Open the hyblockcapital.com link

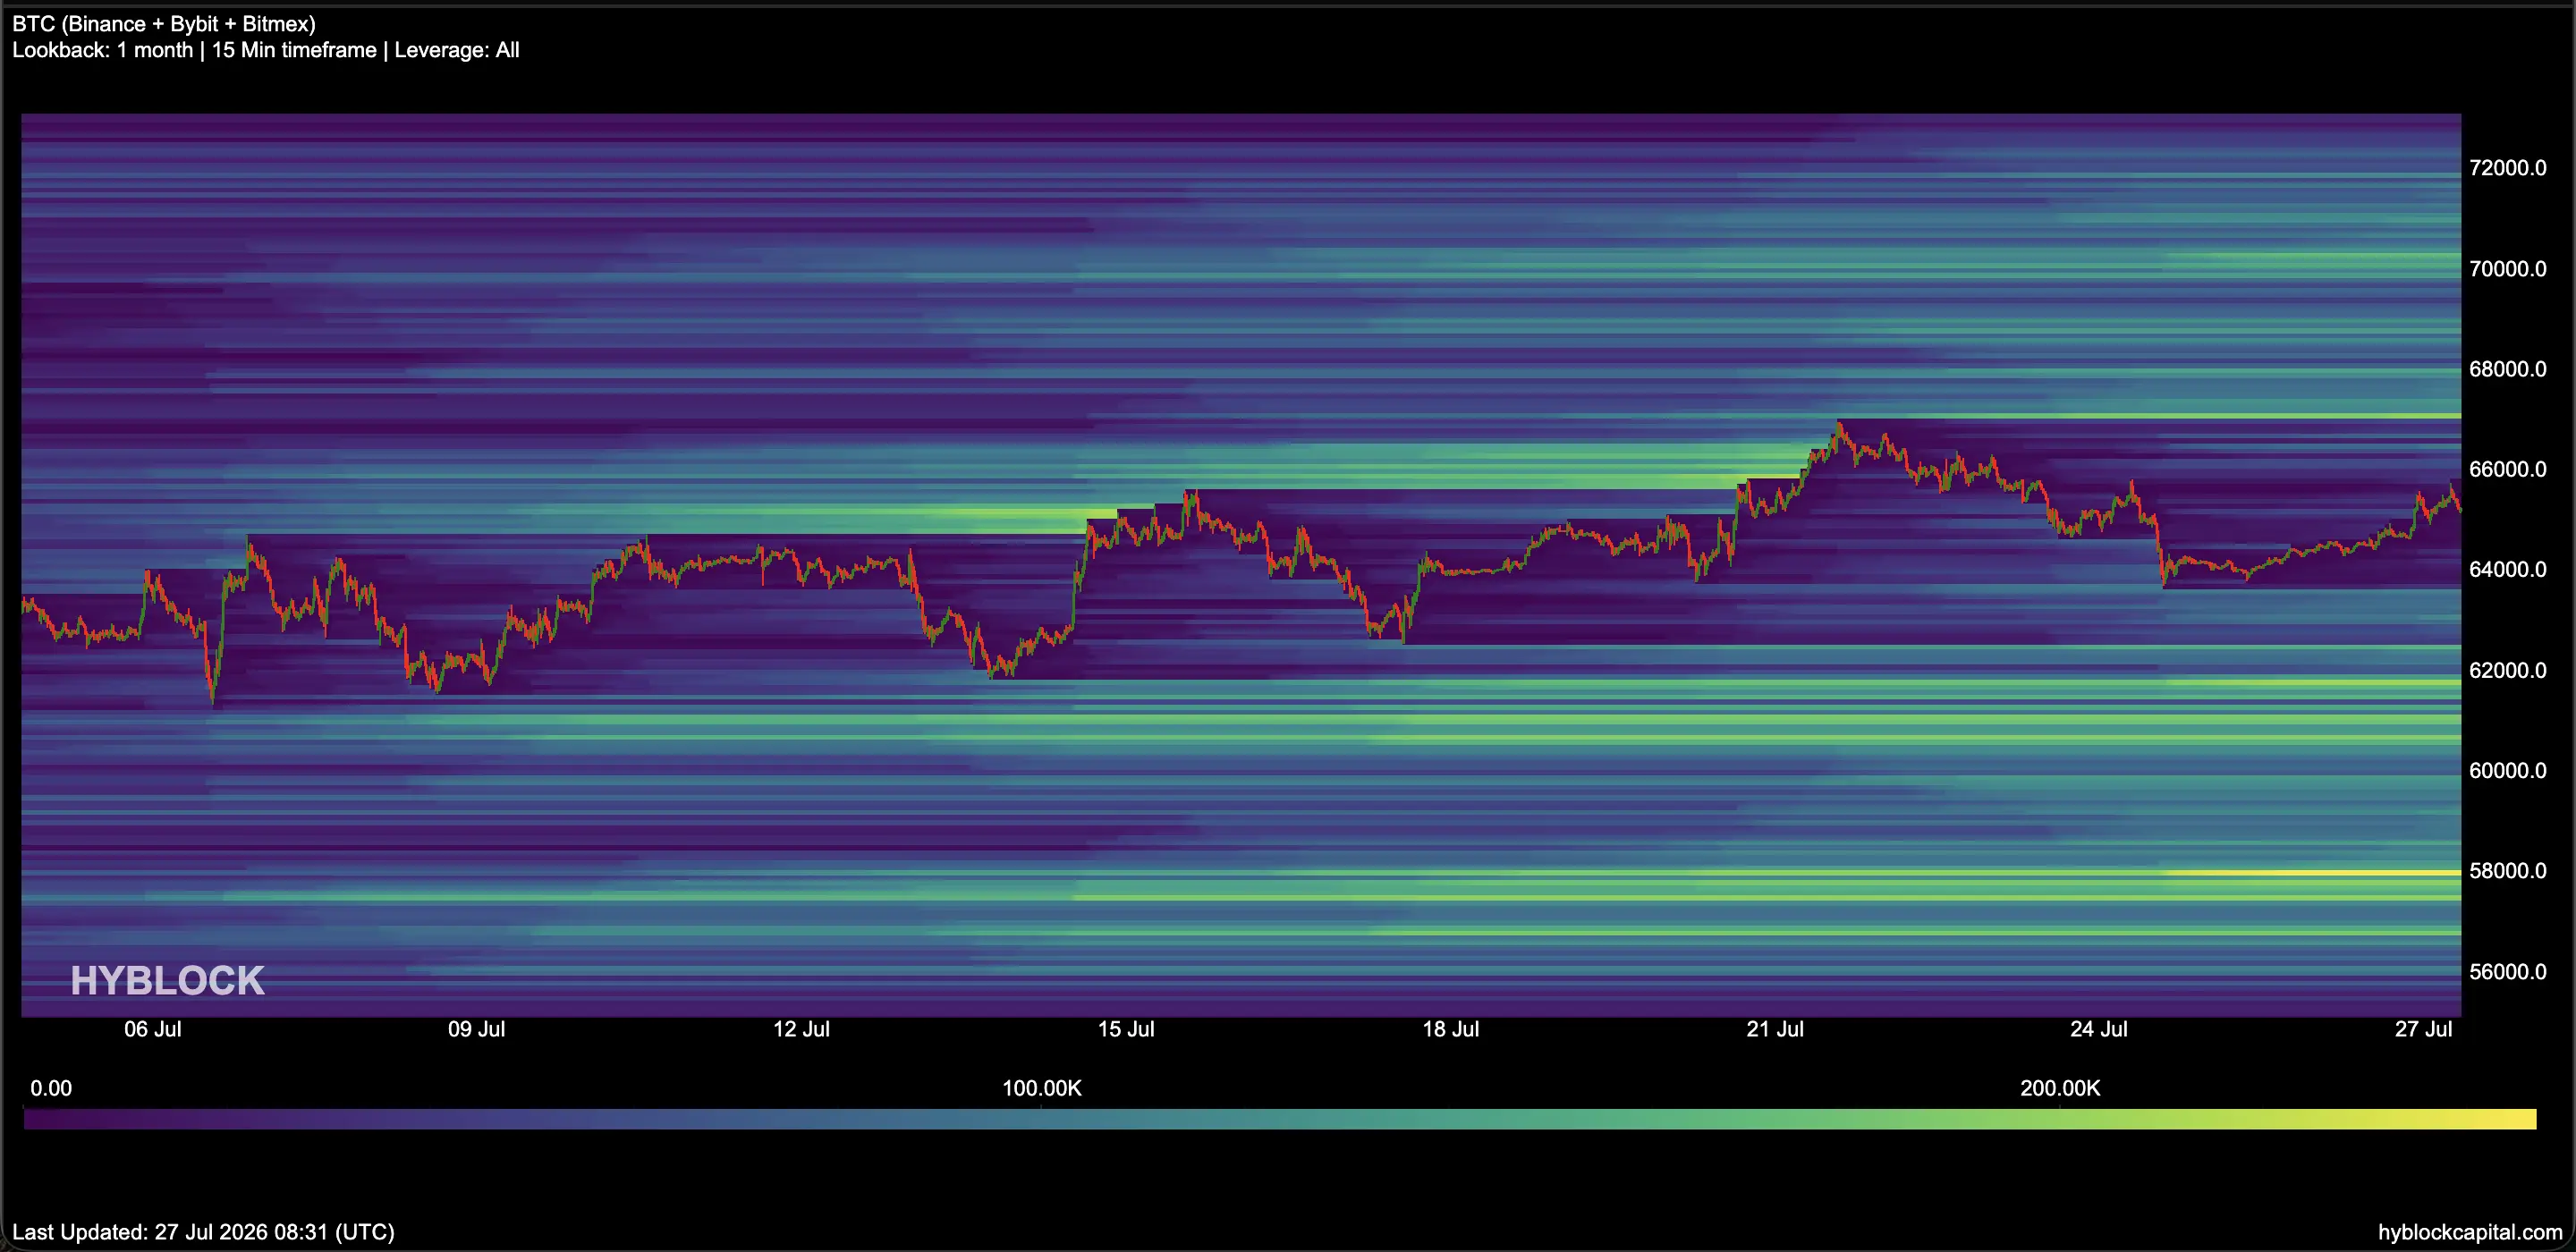[2470, 1232]
